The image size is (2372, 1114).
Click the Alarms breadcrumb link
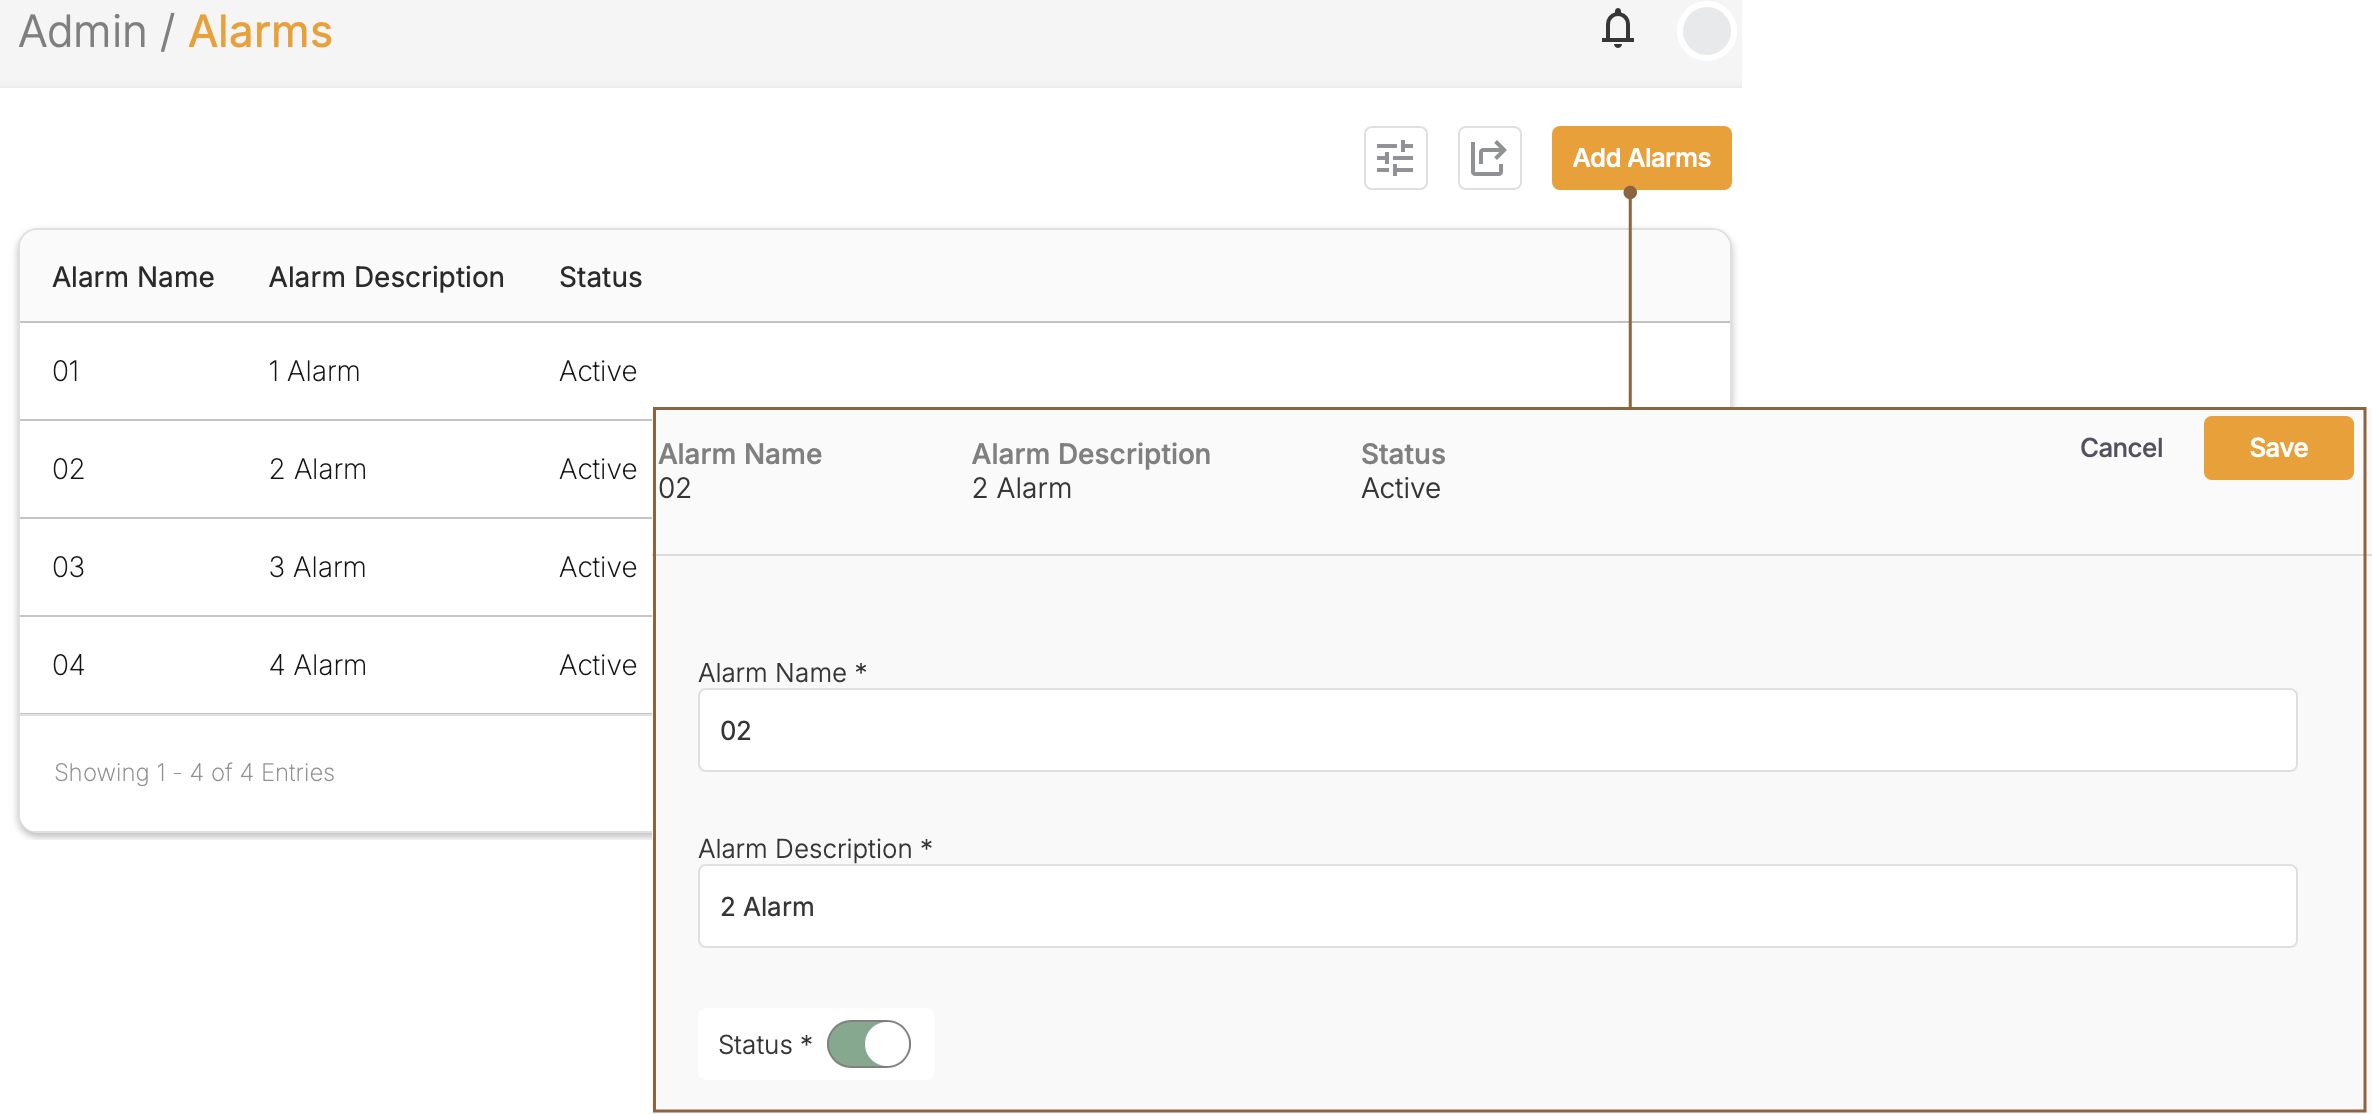tap(260, 32)
